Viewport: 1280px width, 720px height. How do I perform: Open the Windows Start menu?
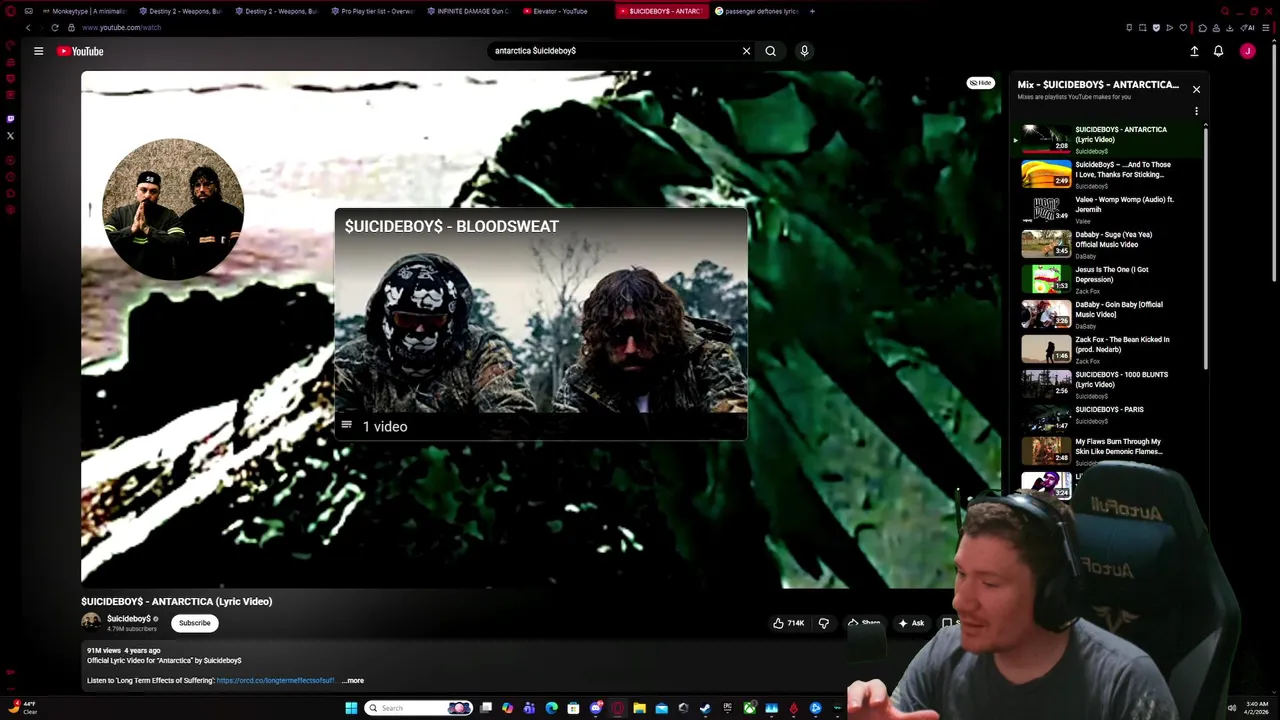tap(351, 708)
